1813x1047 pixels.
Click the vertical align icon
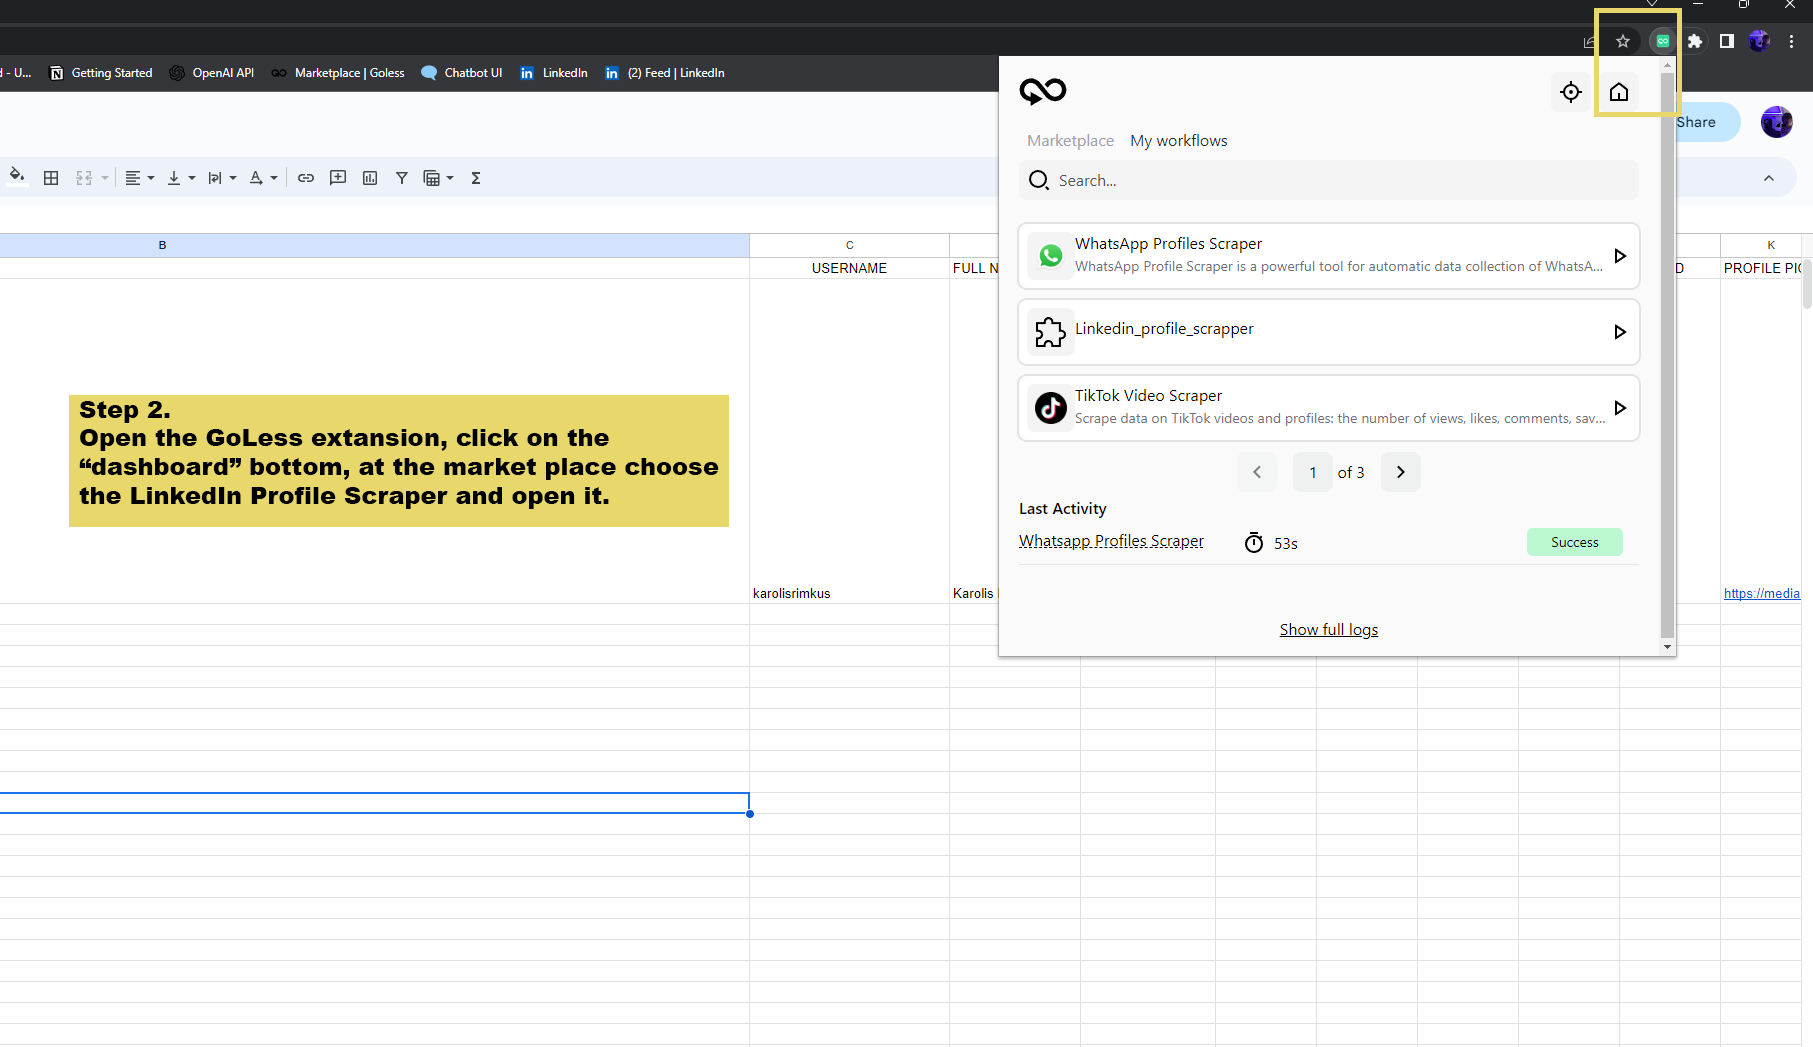pyautogui.click(x=174, y=178)
